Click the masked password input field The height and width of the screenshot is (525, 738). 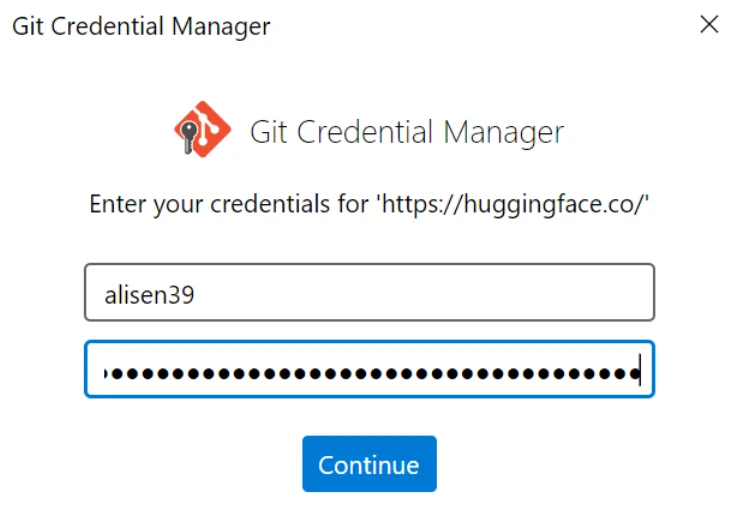click(369, 370)
